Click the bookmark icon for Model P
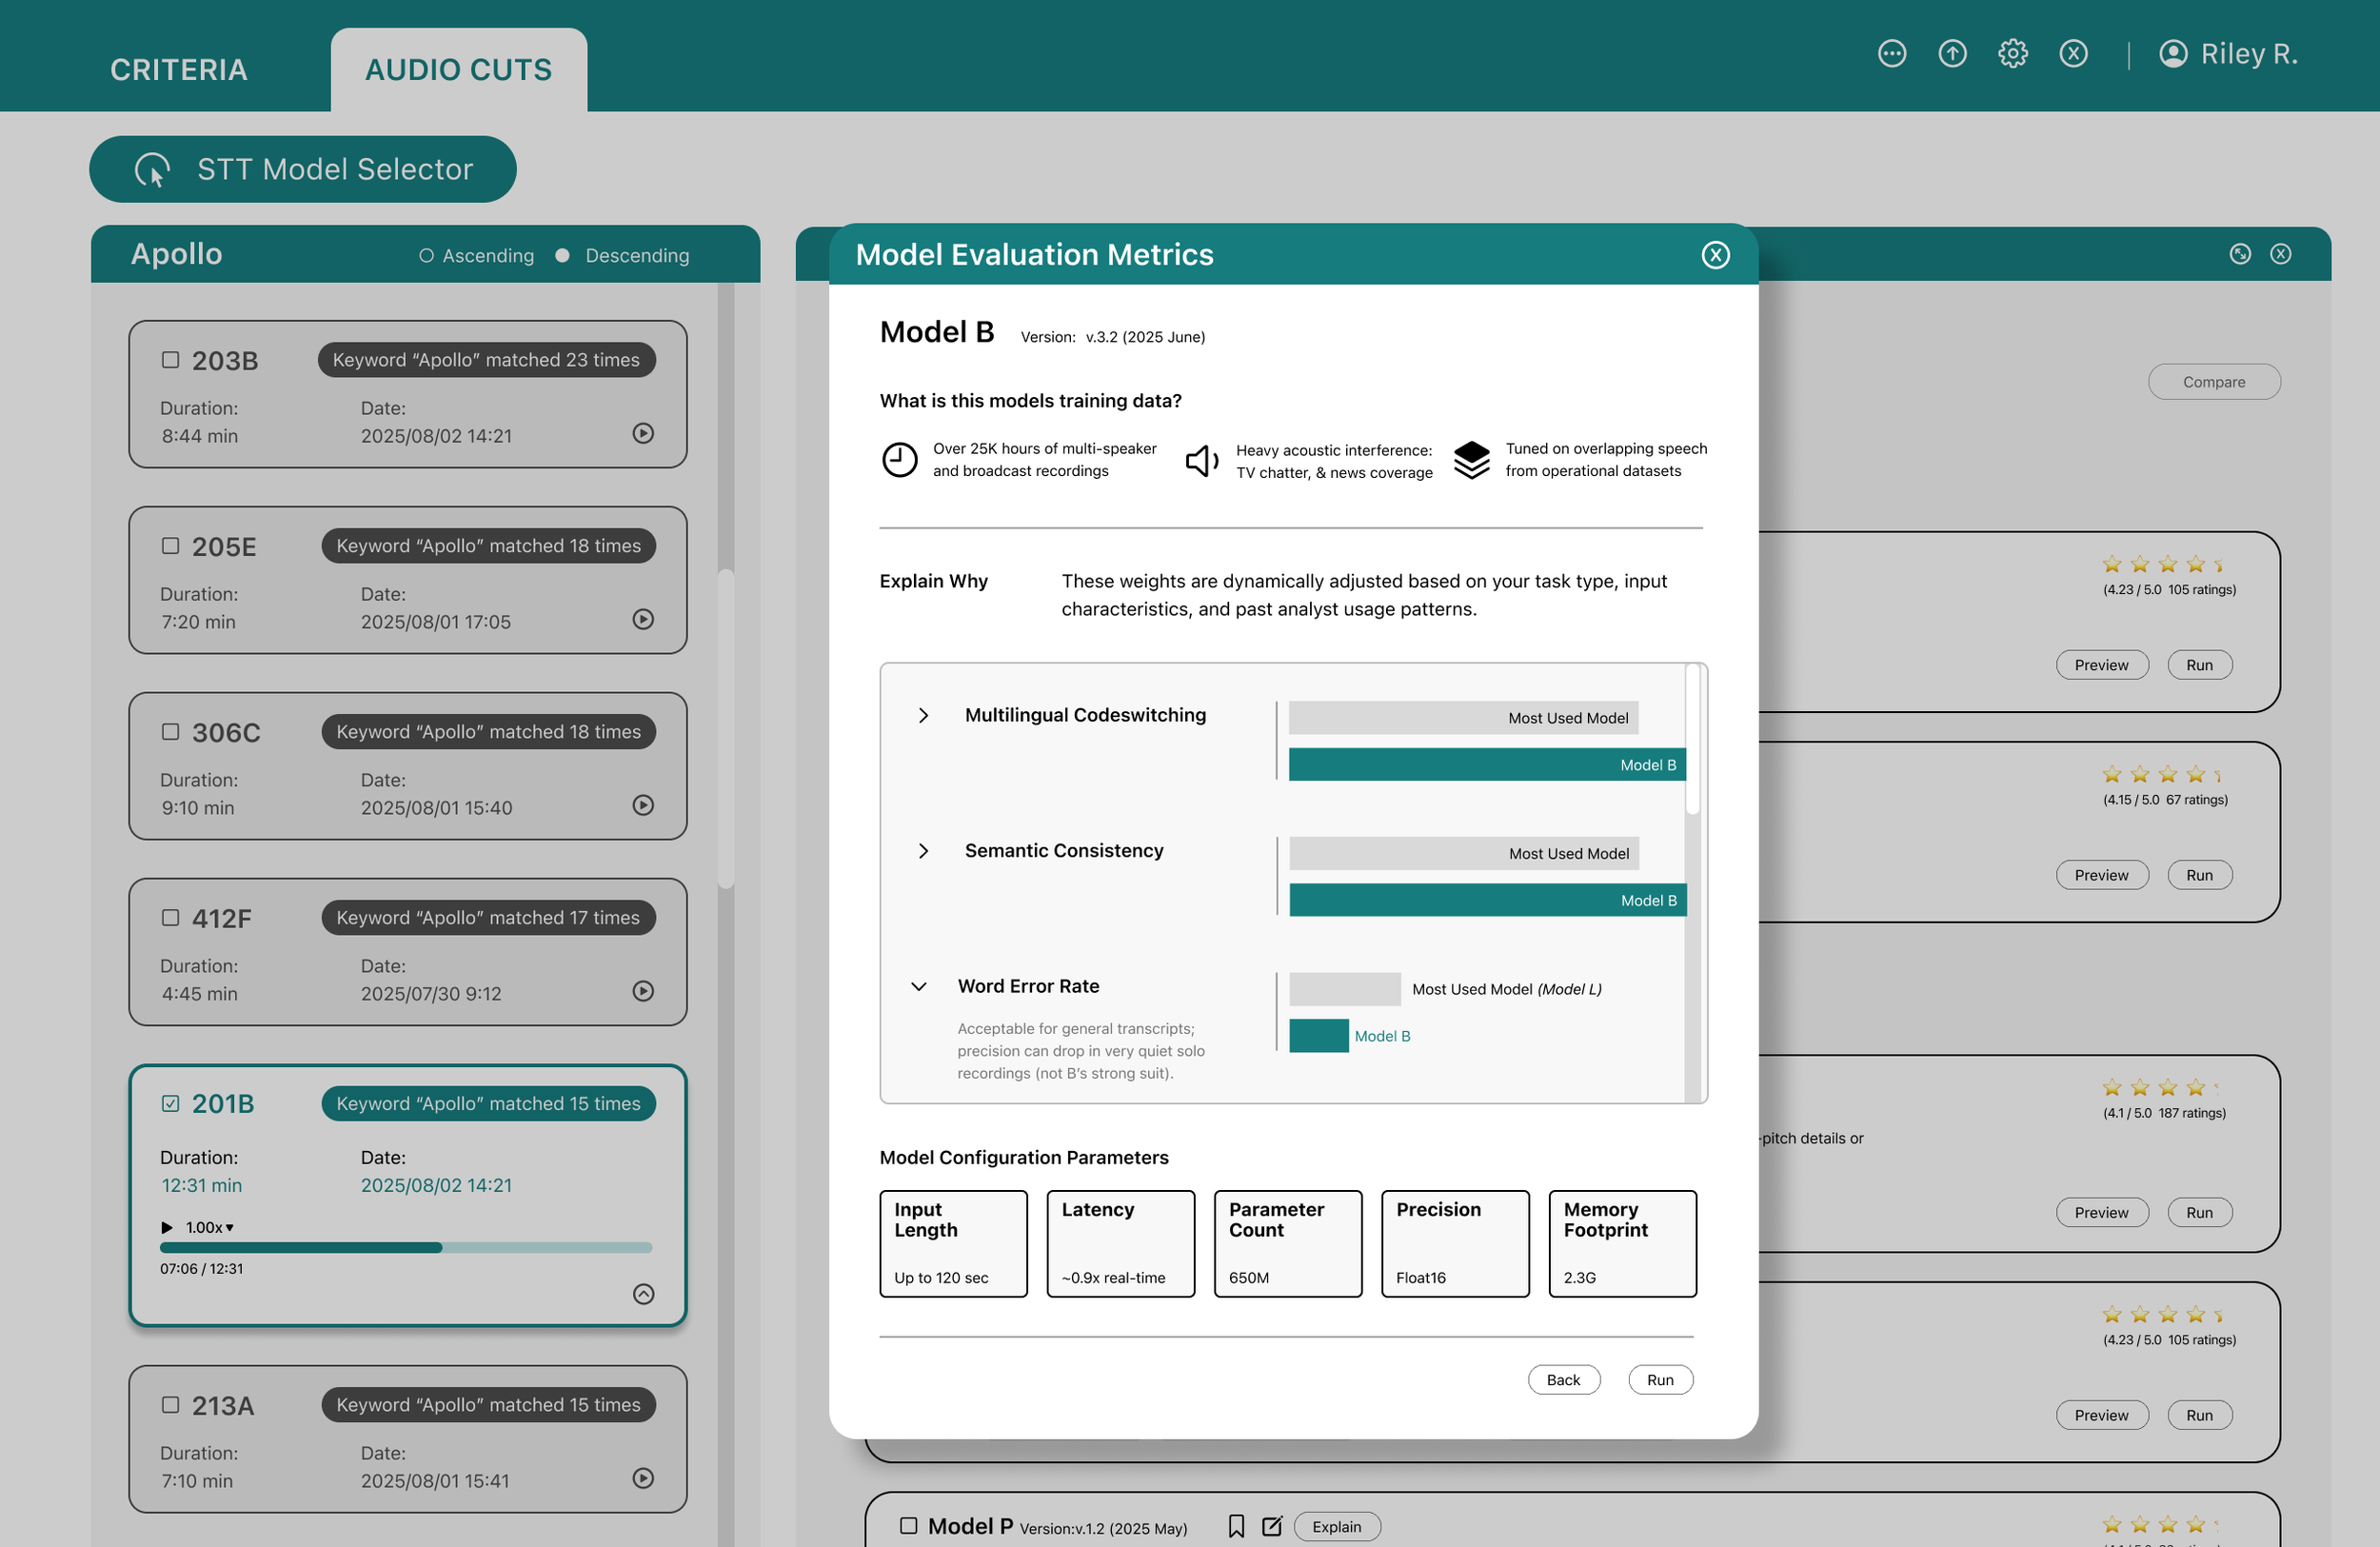Viewport: 2380px width, 1547px height. (1236, 1526)
